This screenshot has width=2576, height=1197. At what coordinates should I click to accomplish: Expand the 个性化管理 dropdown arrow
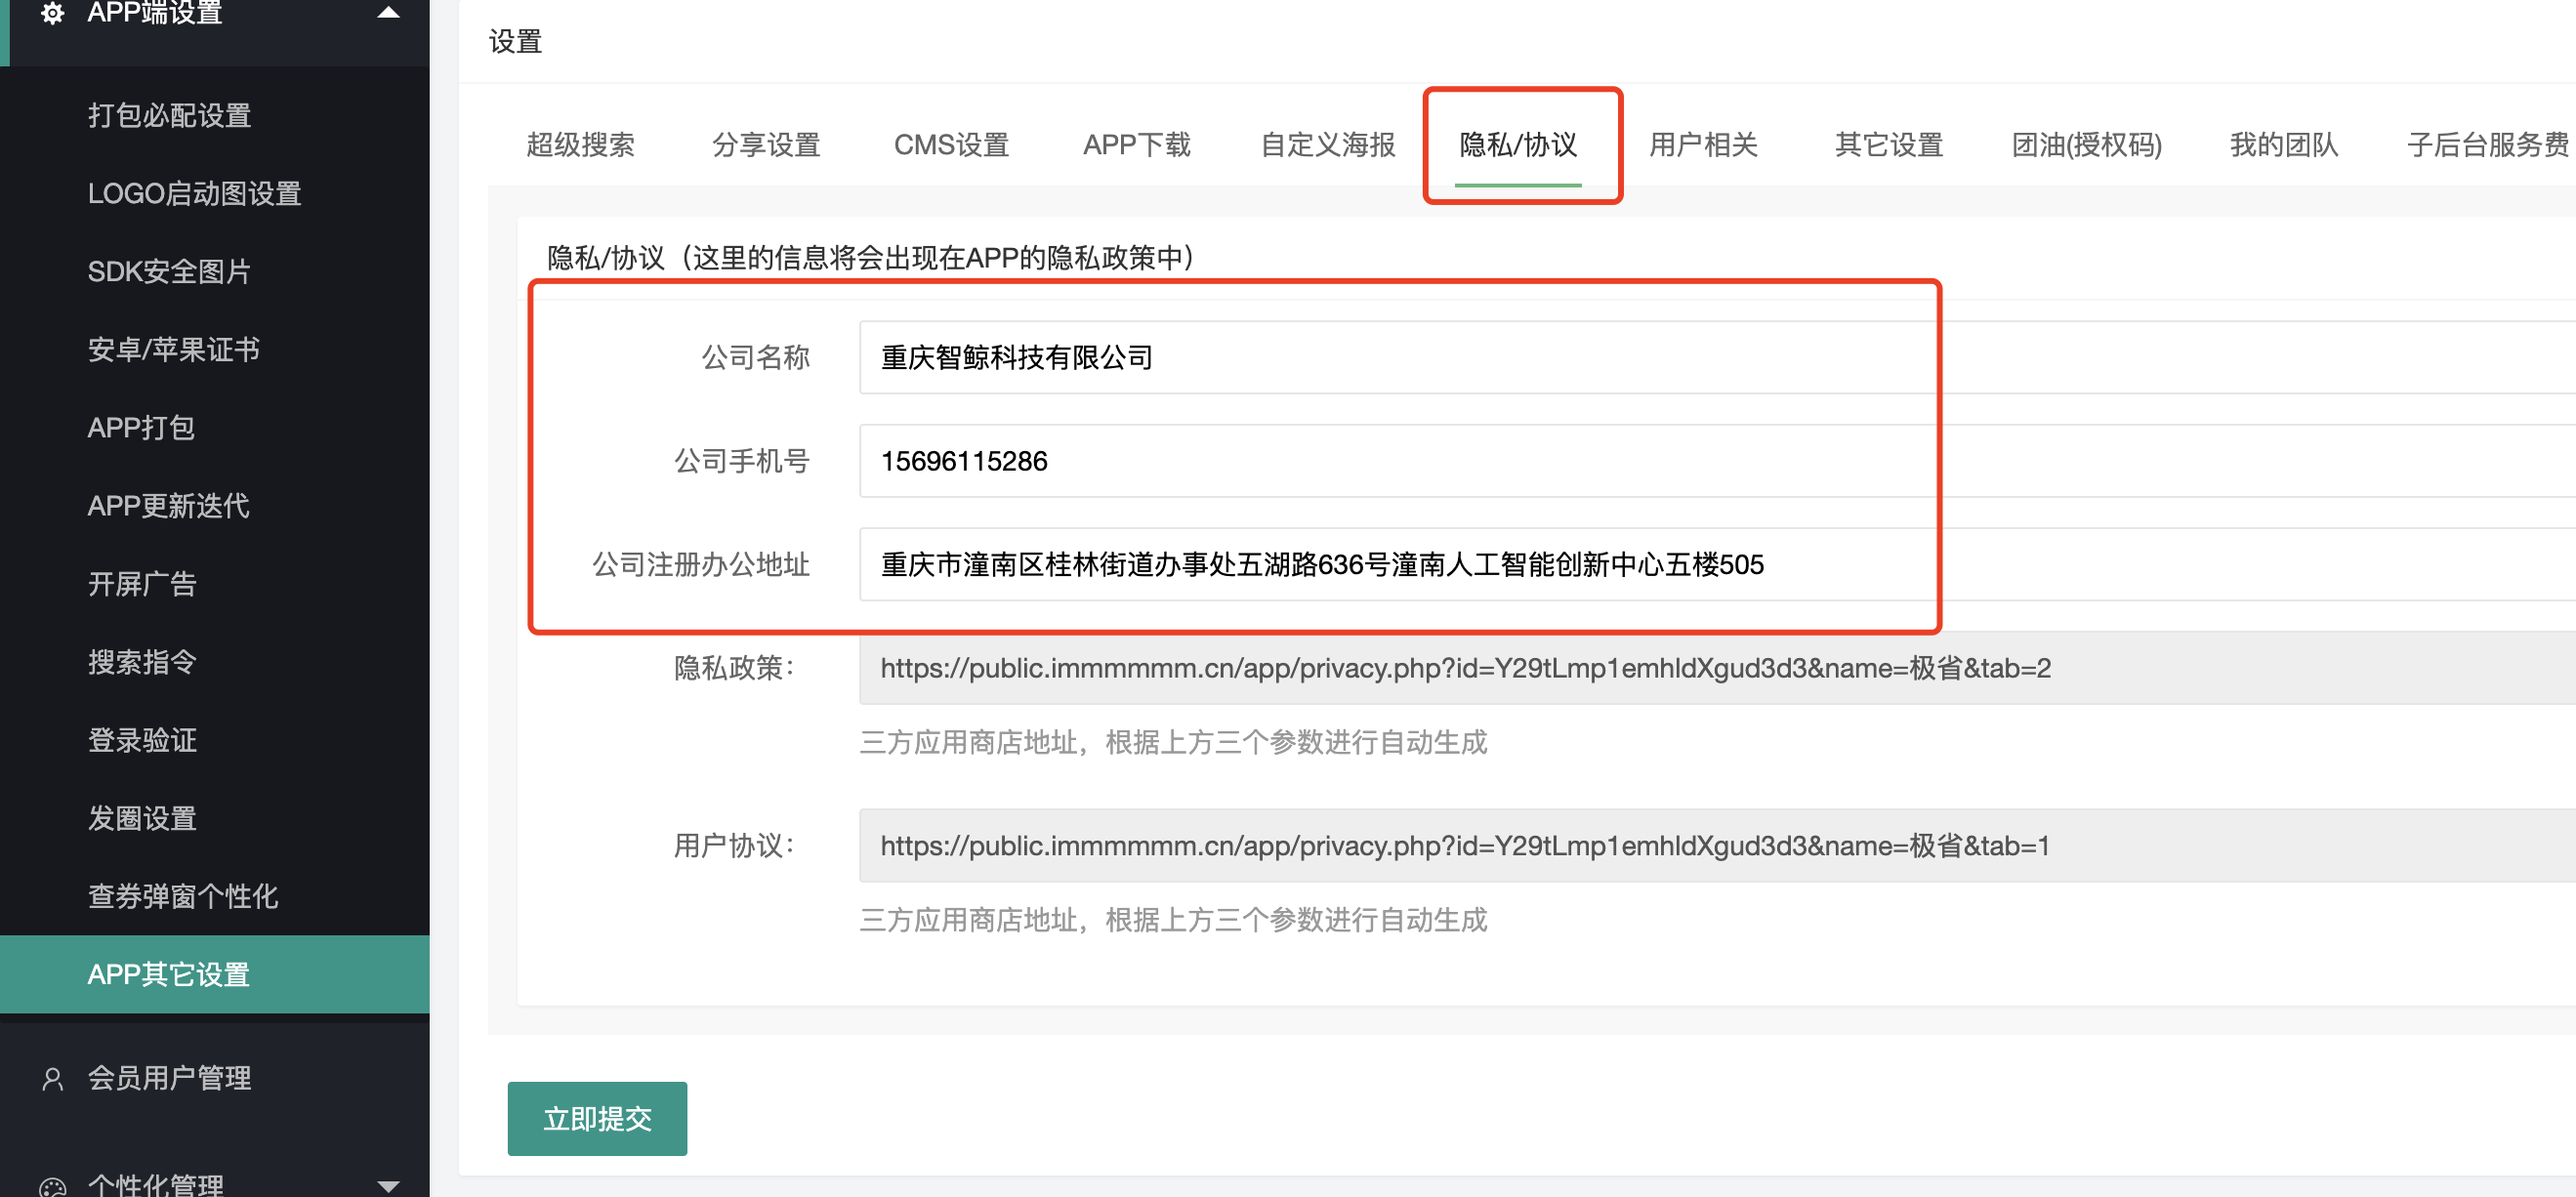coord(388,1187)
